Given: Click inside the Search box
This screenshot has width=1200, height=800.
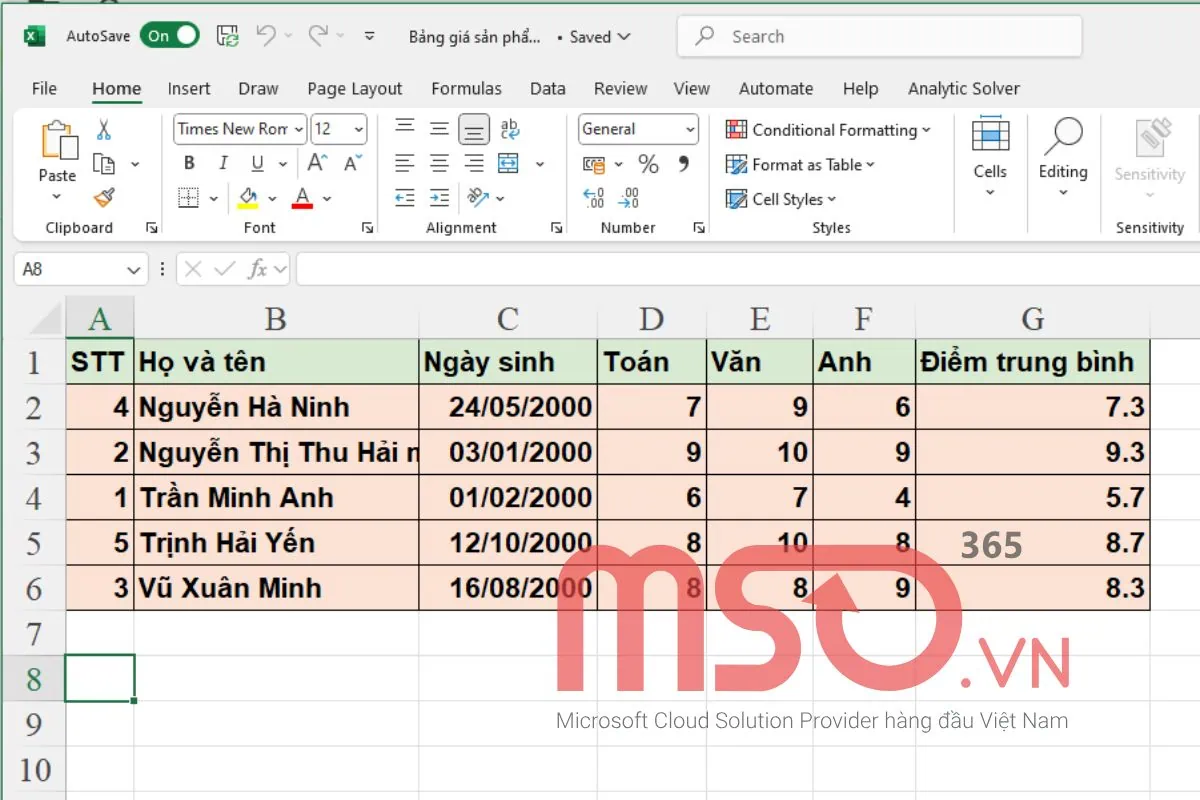Looking at the screenshot, I should [880, 37].
